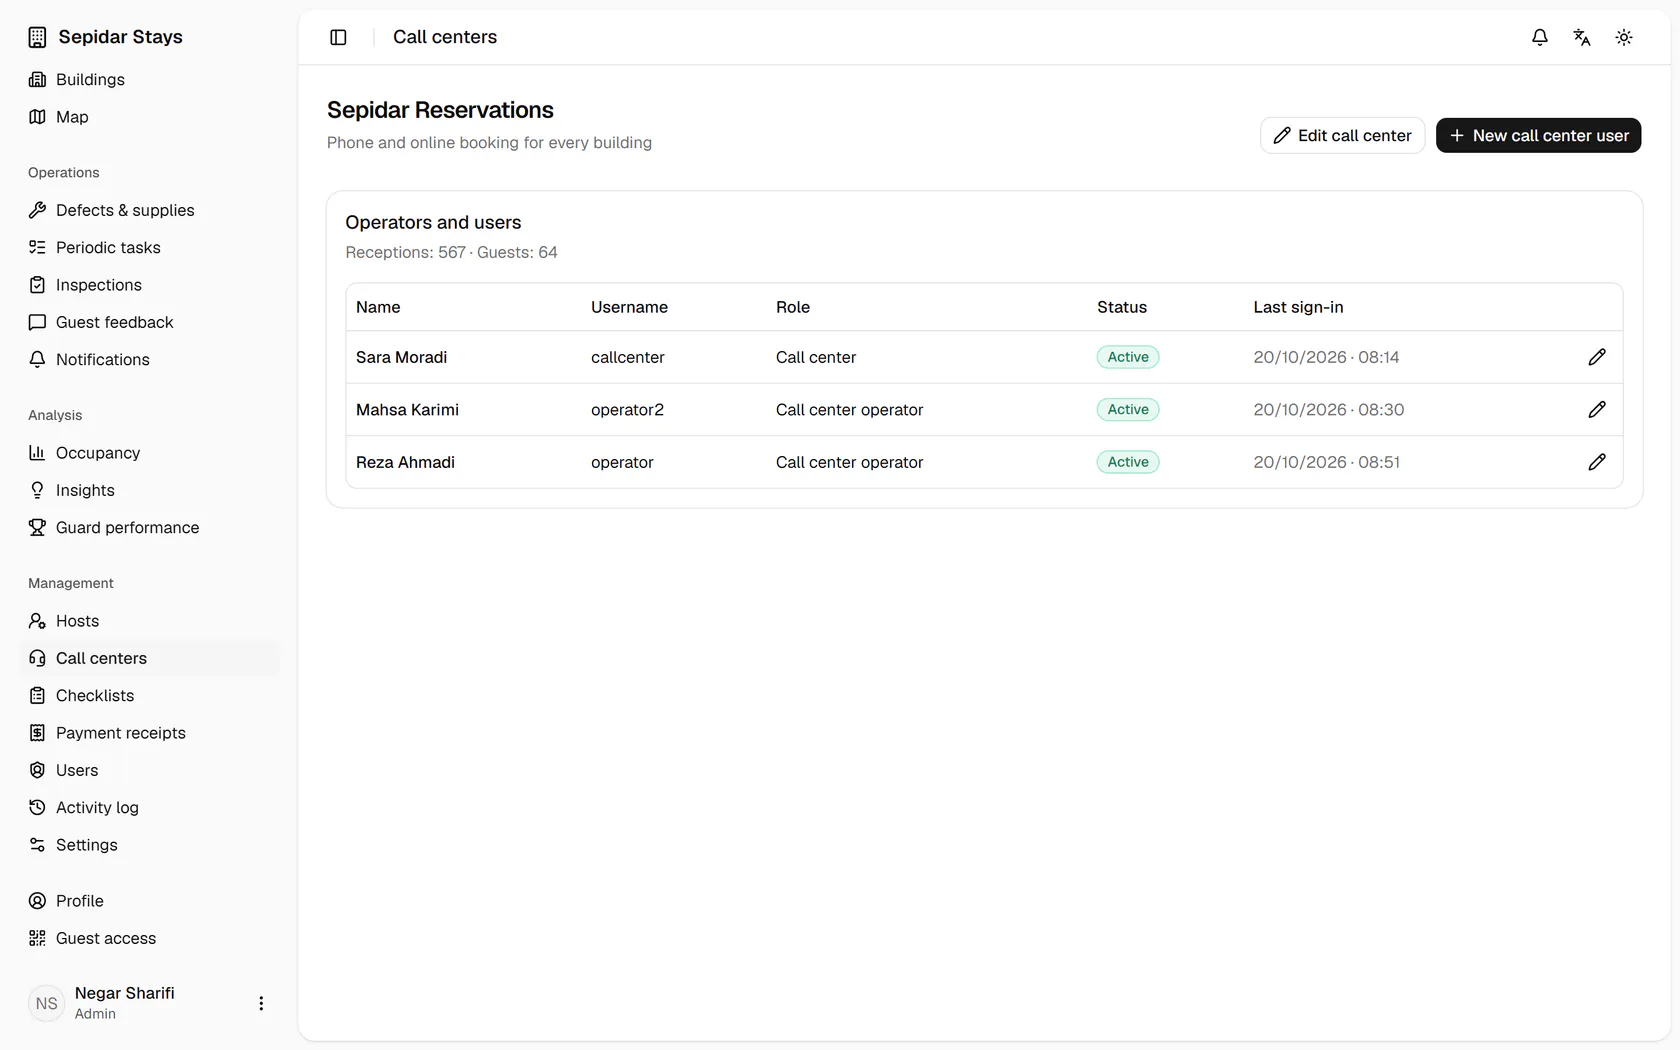
Task: Select the name Sara Moradi
Action: click(401, 357)
